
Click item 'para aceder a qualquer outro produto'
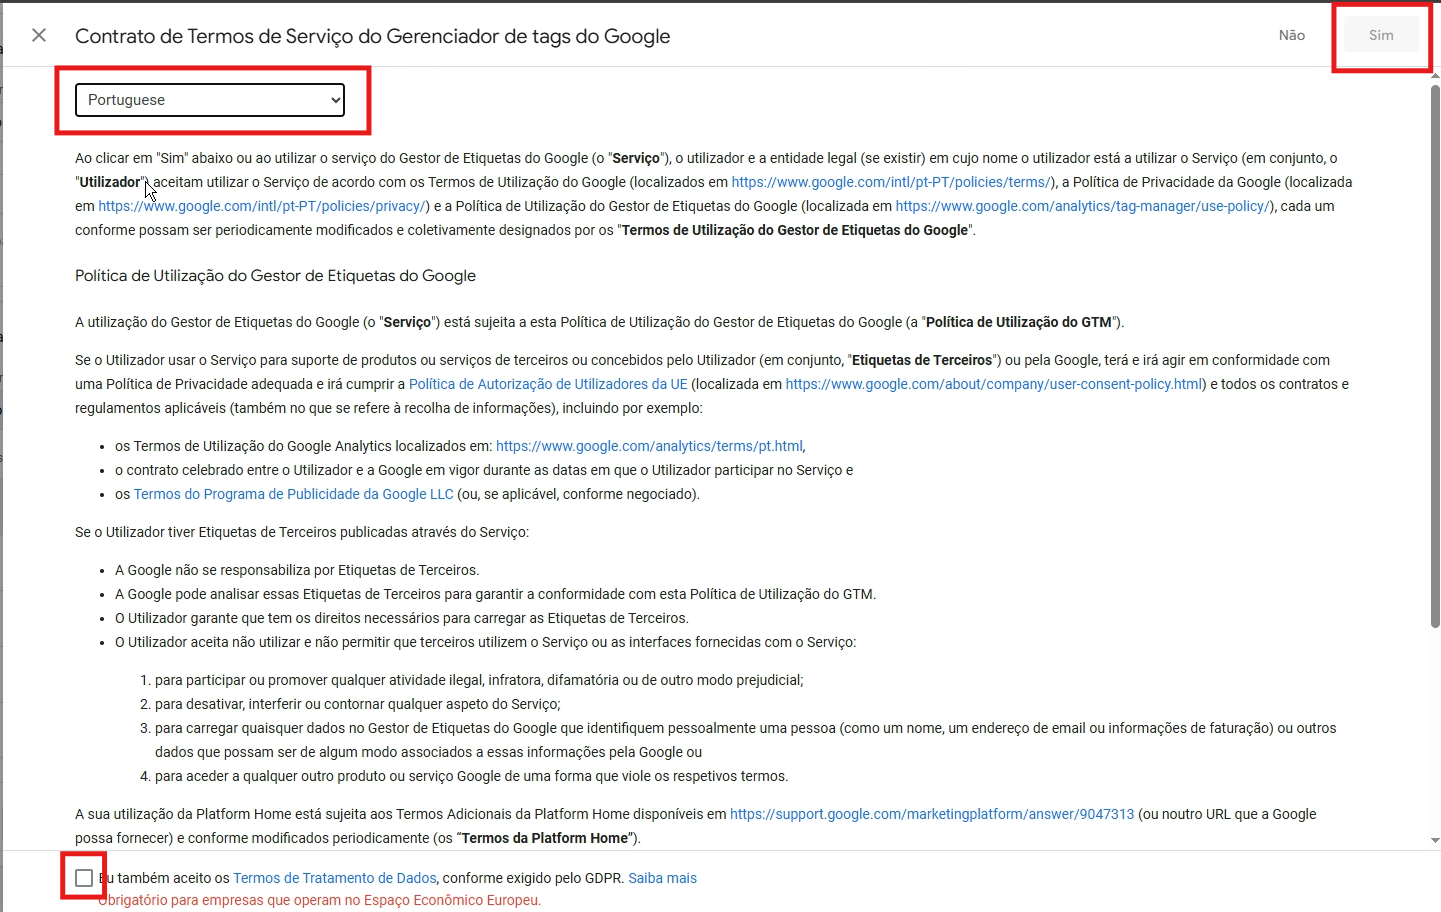click(x=472, y=776)
